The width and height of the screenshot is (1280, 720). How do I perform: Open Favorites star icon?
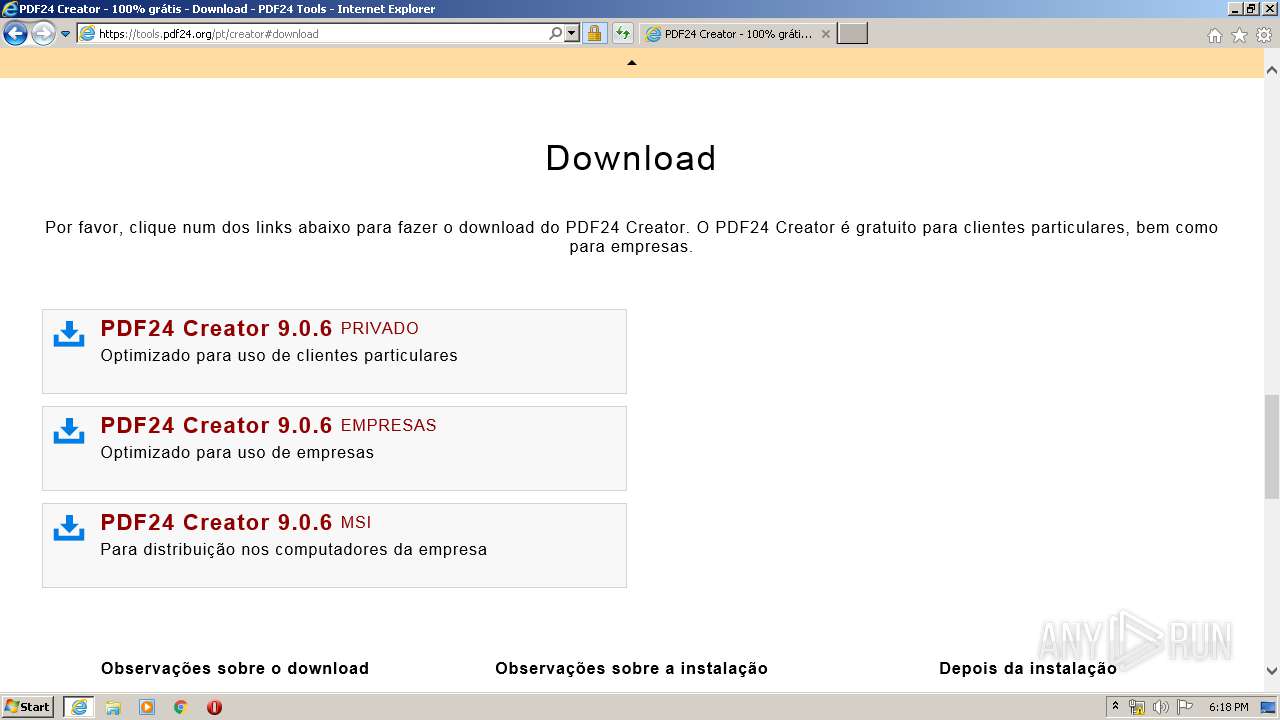pos(1239,35)
